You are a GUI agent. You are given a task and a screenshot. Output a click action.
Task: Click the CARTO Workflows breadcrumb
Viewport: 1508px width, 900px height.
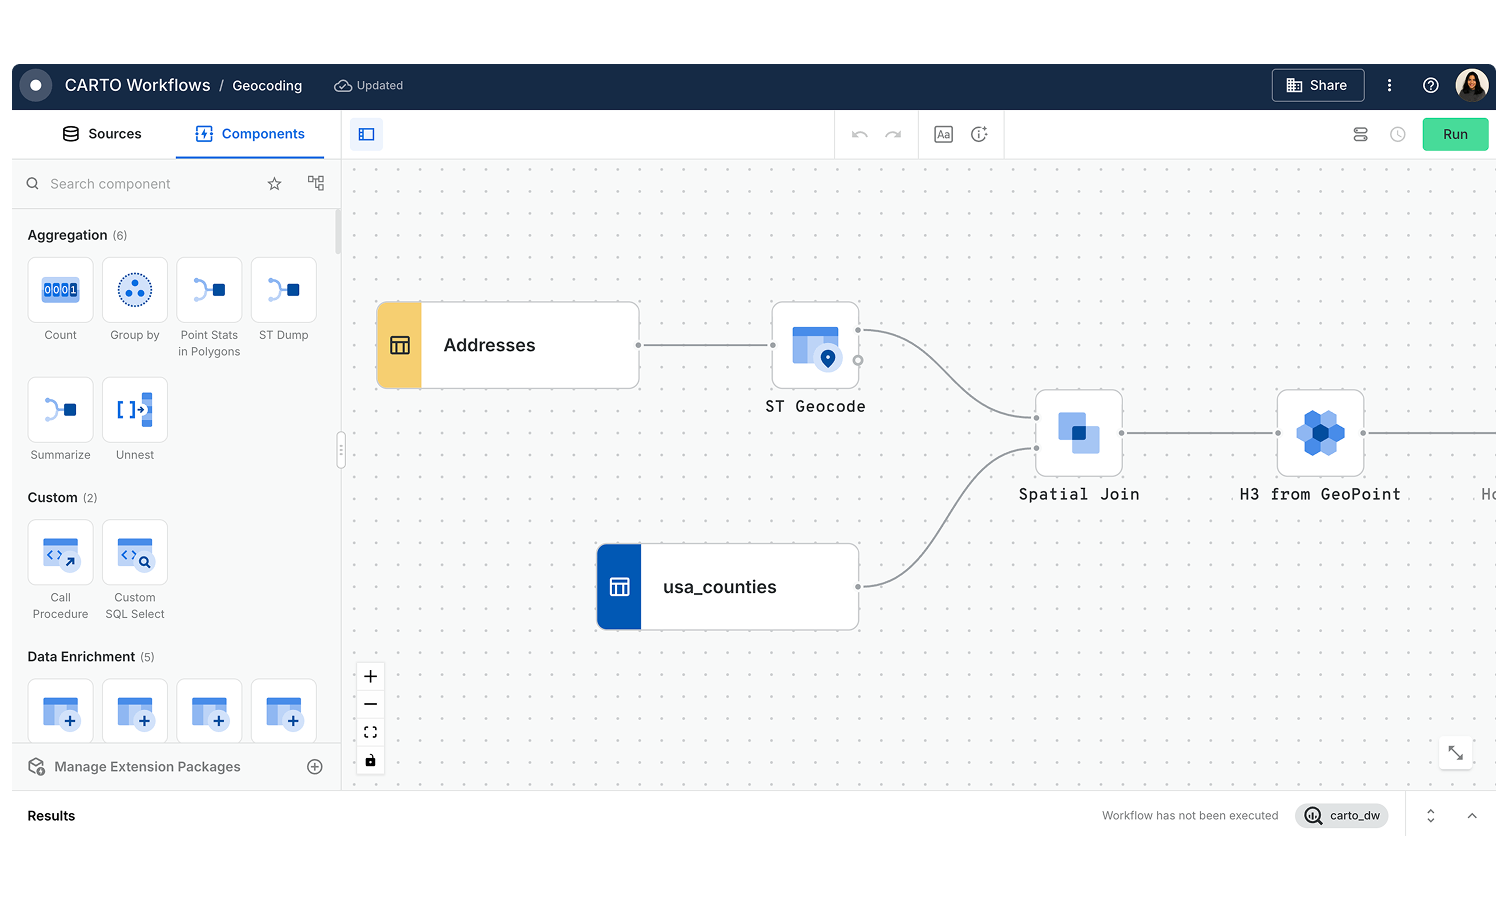click(138, 85)
